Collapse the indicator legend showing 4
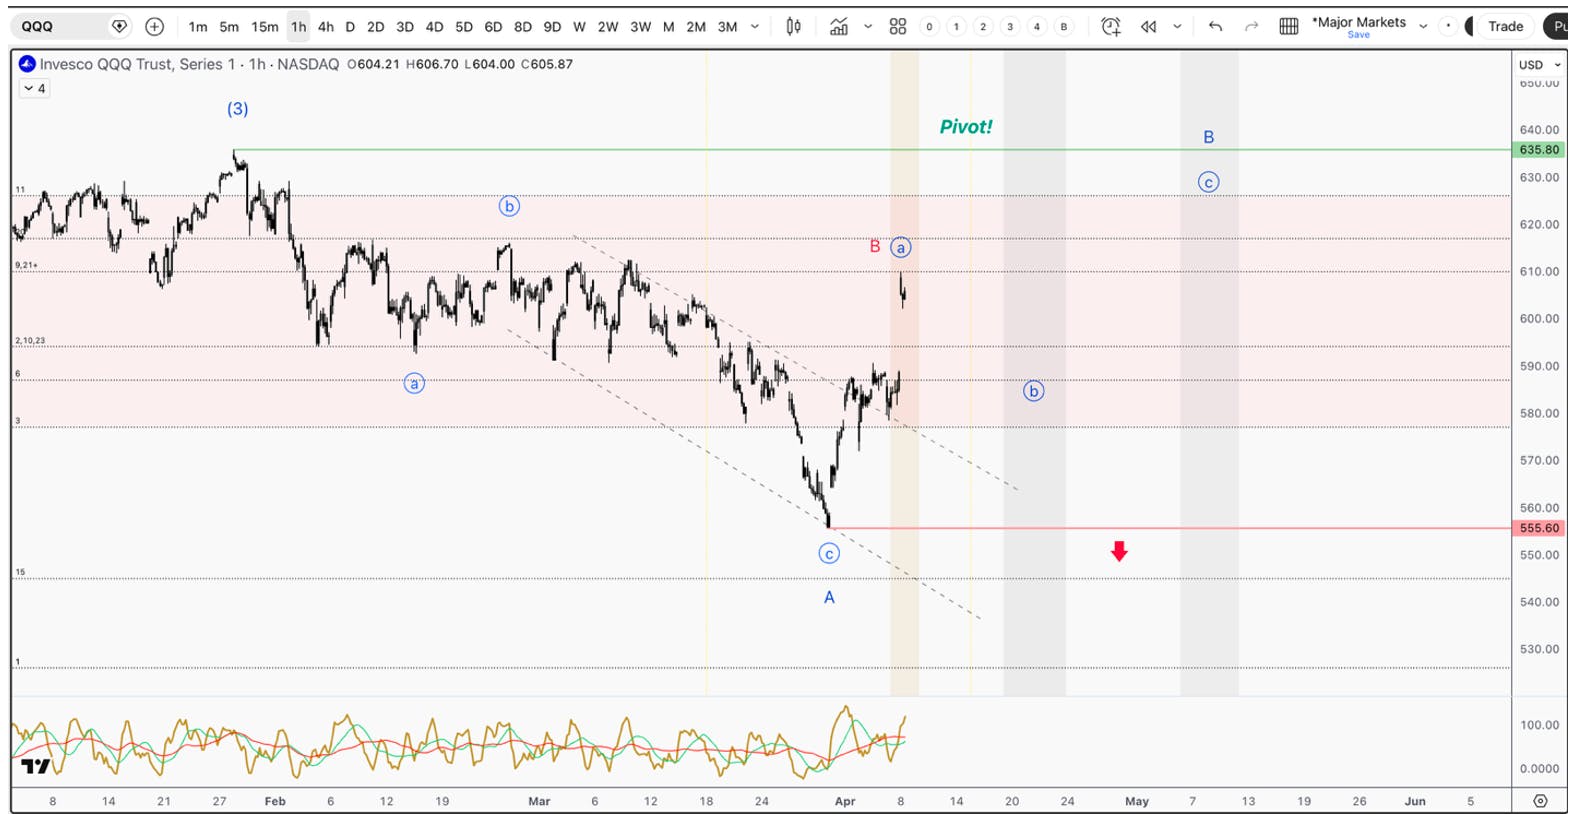 click(34, 89)
